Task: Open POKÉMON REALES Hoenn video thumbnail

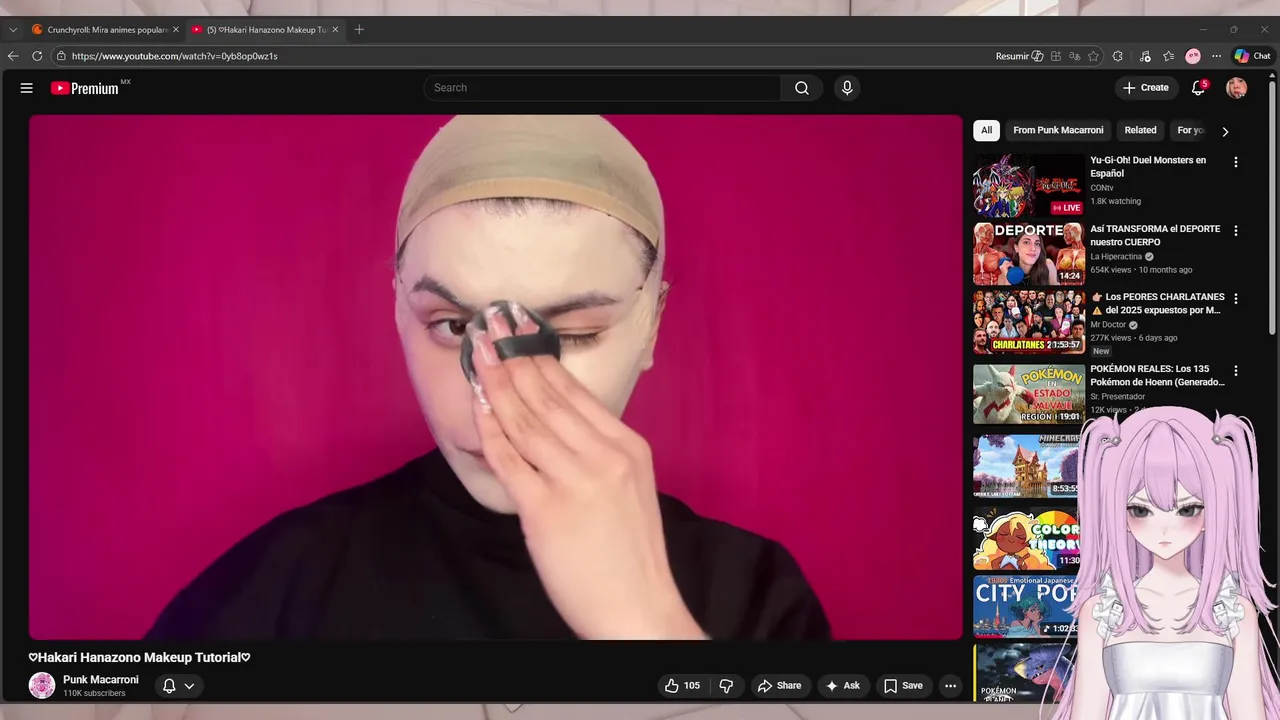Action: [x=1029, y=394]
